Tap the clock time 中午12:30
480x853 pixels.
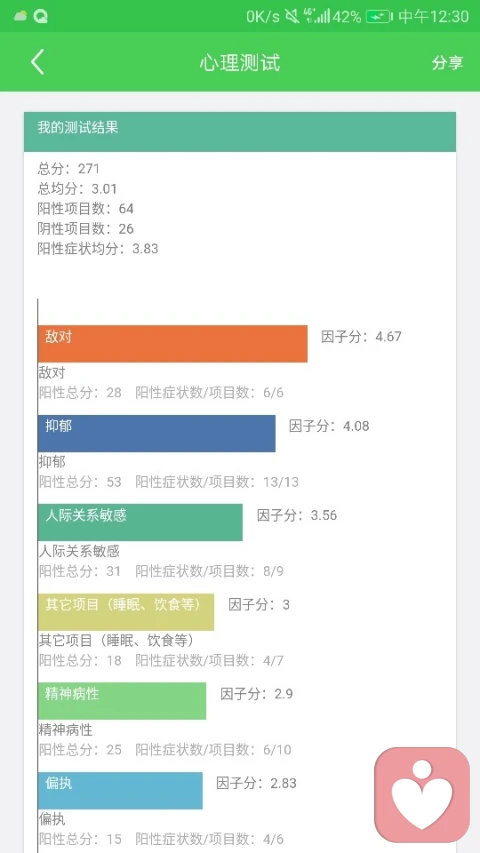[434, 16]
